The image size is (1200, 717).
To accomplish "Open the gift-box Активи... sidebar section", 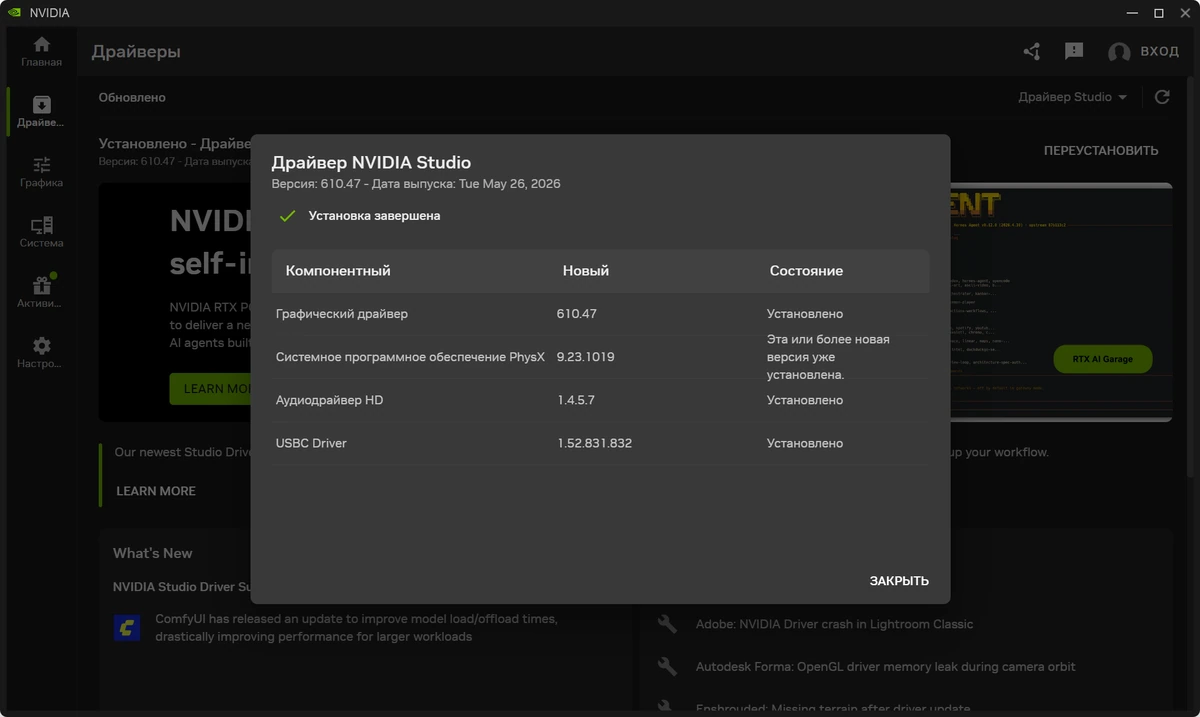I will 41,292.
